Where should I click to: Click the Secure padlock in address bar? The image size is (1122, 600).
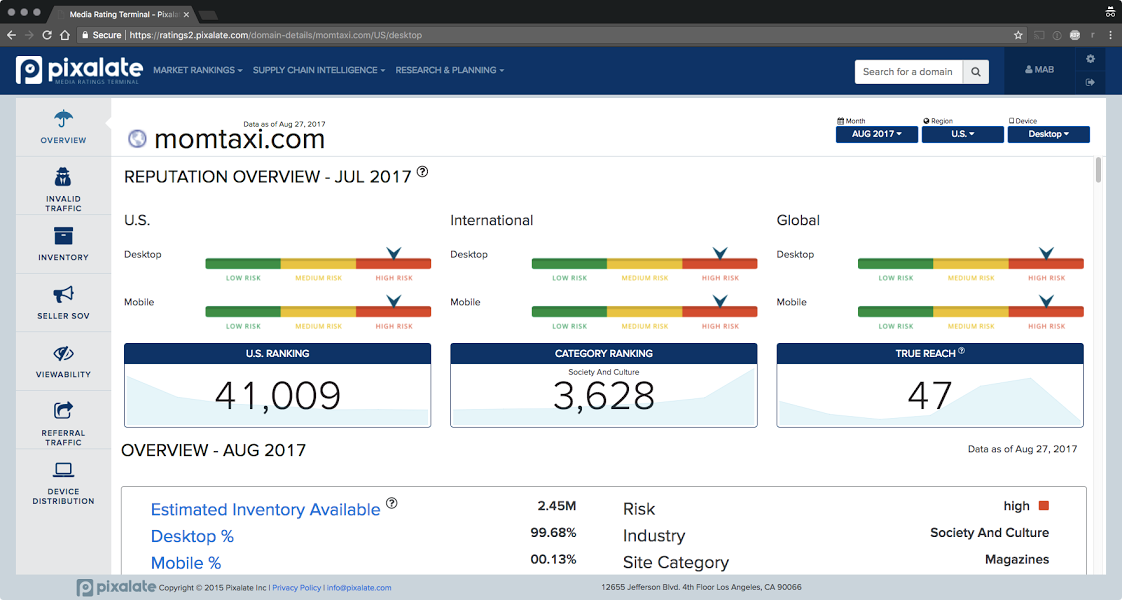(85, 35)
